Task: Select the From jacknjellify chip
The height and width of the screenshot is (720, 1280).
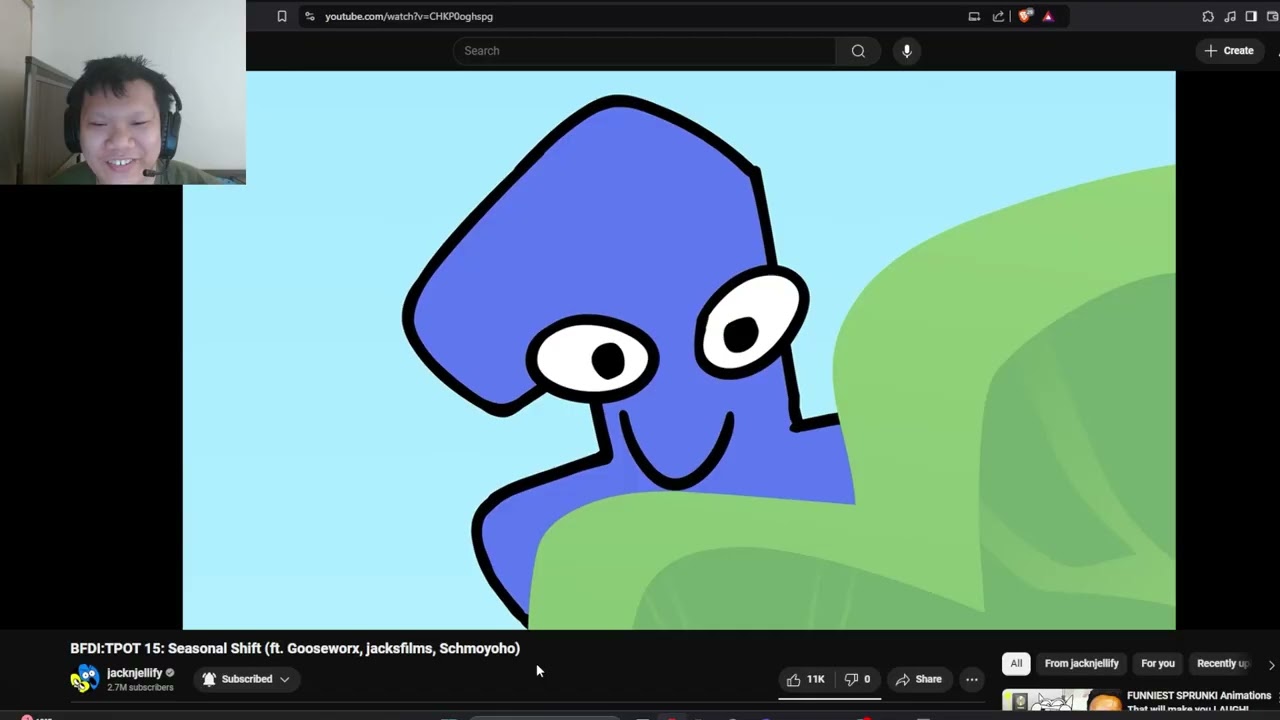Action: 1081,663
